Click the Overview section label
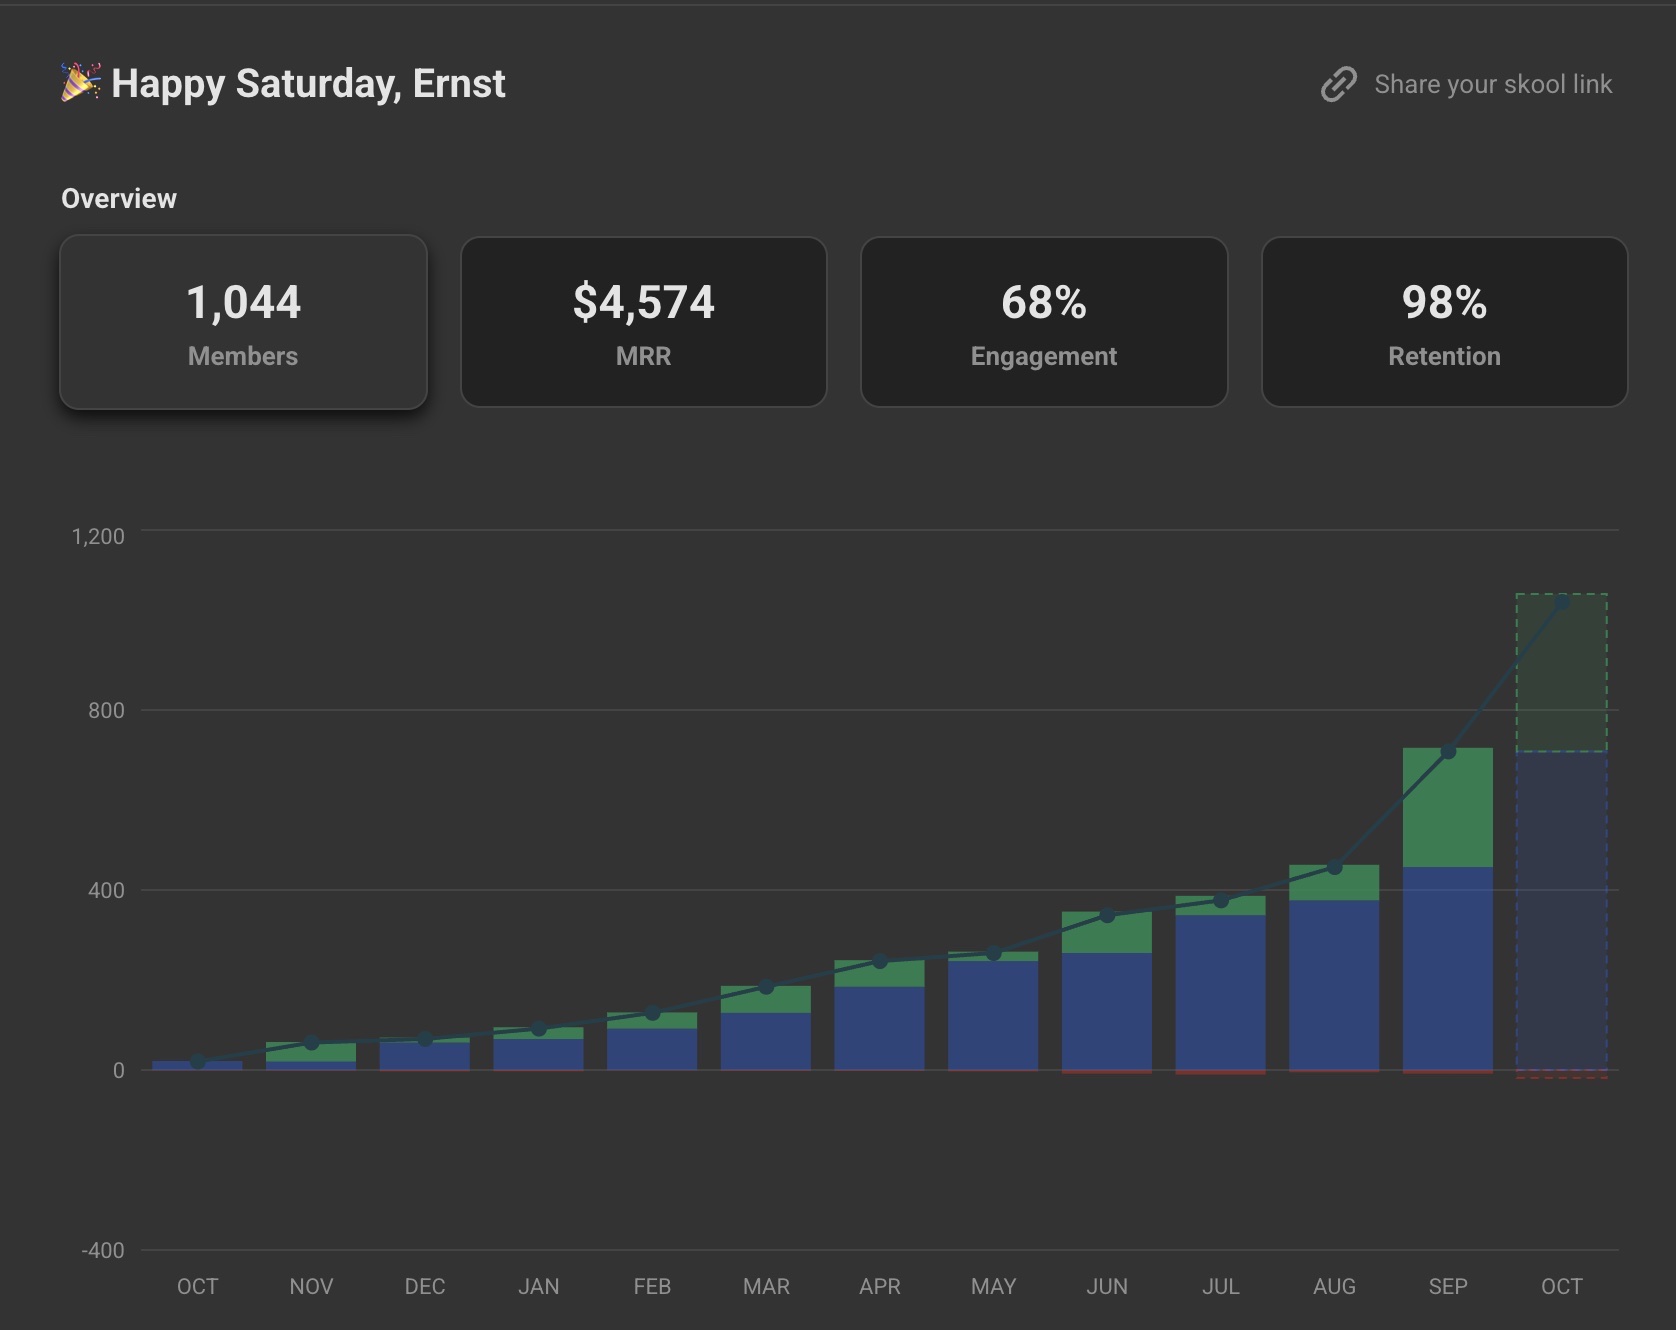The height and width of the screenshot is (1330, 1676). coord(119,198)
